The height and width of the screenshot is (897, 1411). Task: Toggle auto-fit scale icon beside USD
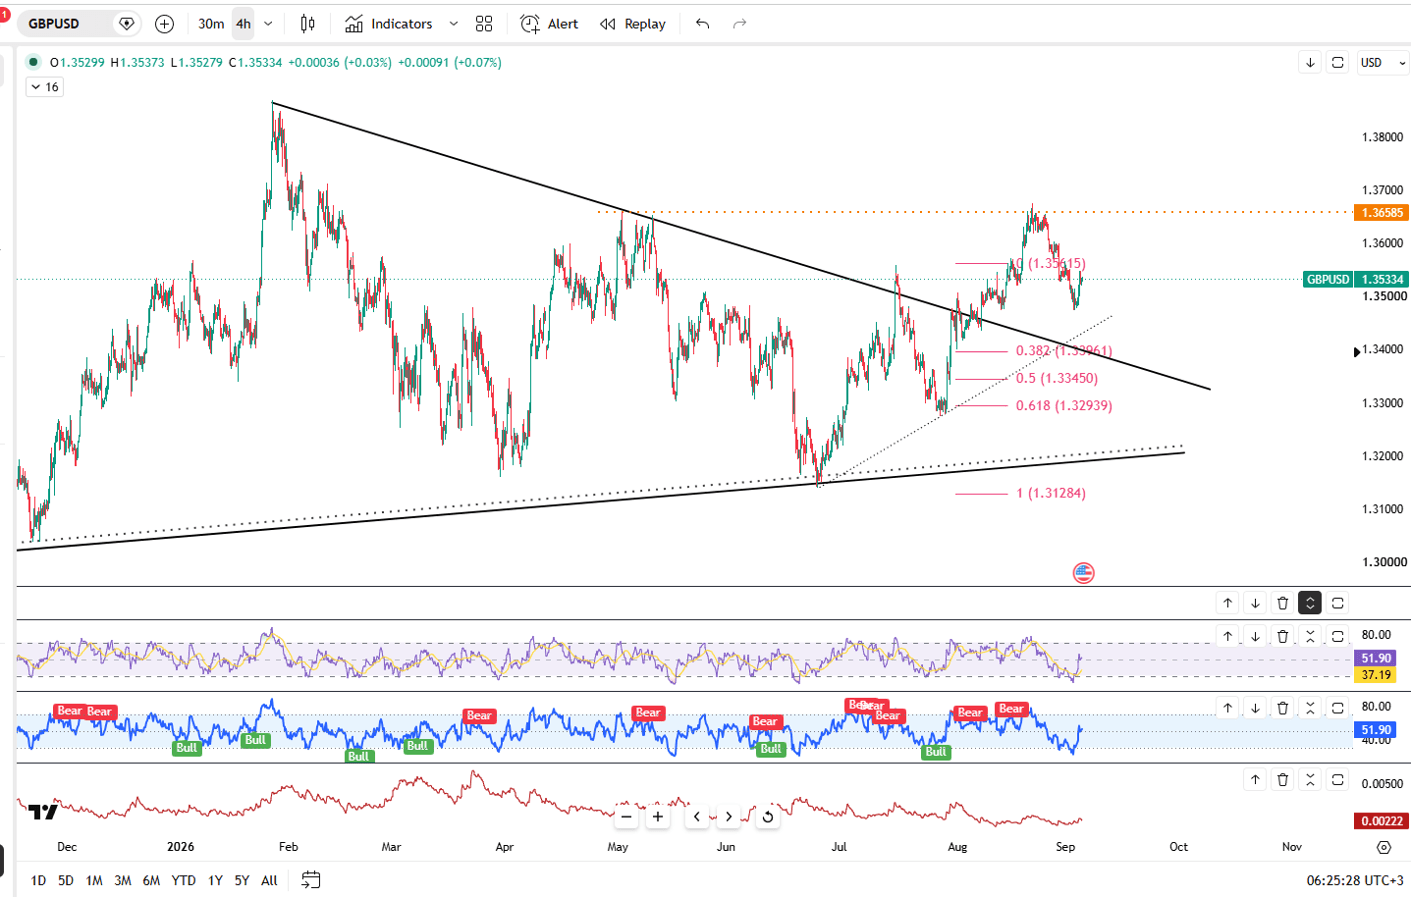[1338, 62]
